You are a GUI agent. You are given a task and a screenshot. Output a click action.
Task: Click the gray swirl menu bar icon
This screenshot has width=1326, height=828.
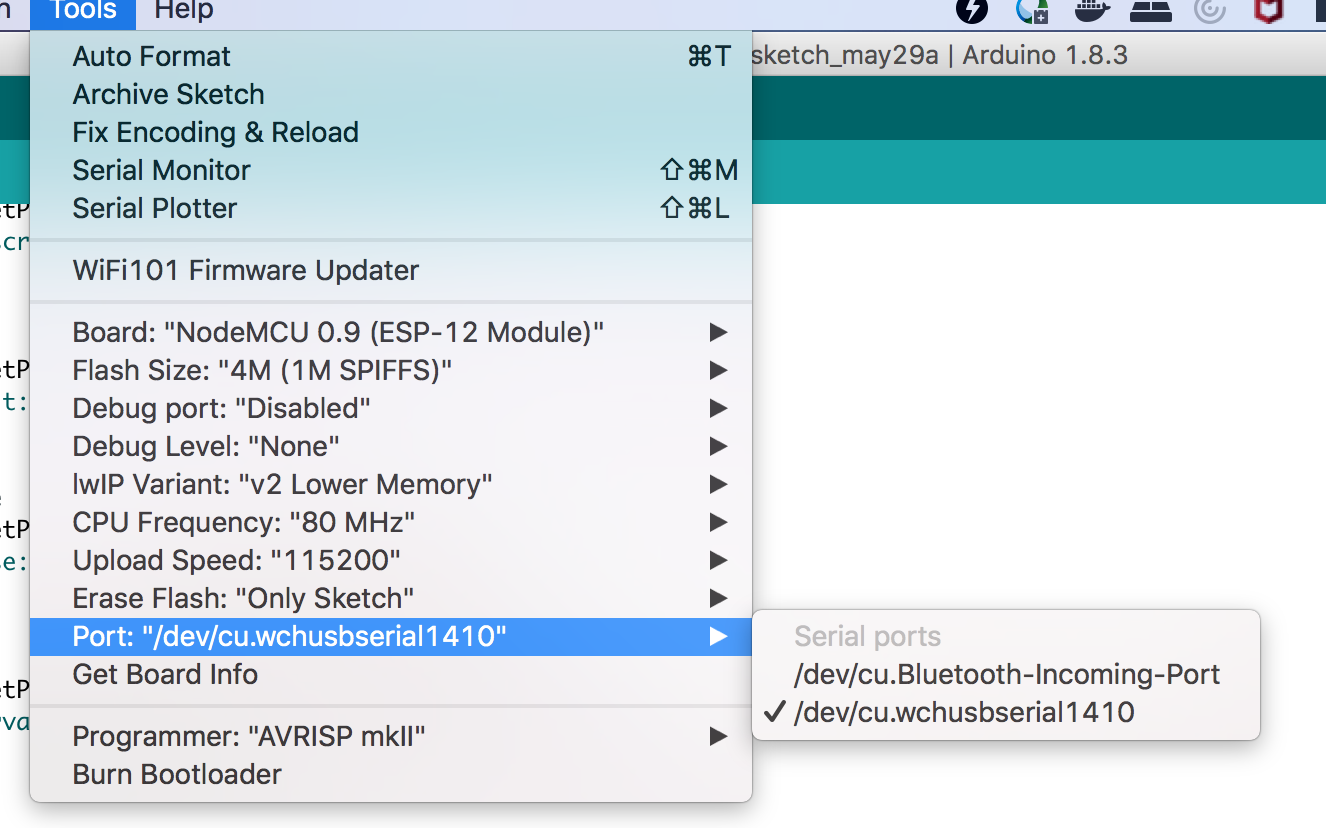point(1210,11)
